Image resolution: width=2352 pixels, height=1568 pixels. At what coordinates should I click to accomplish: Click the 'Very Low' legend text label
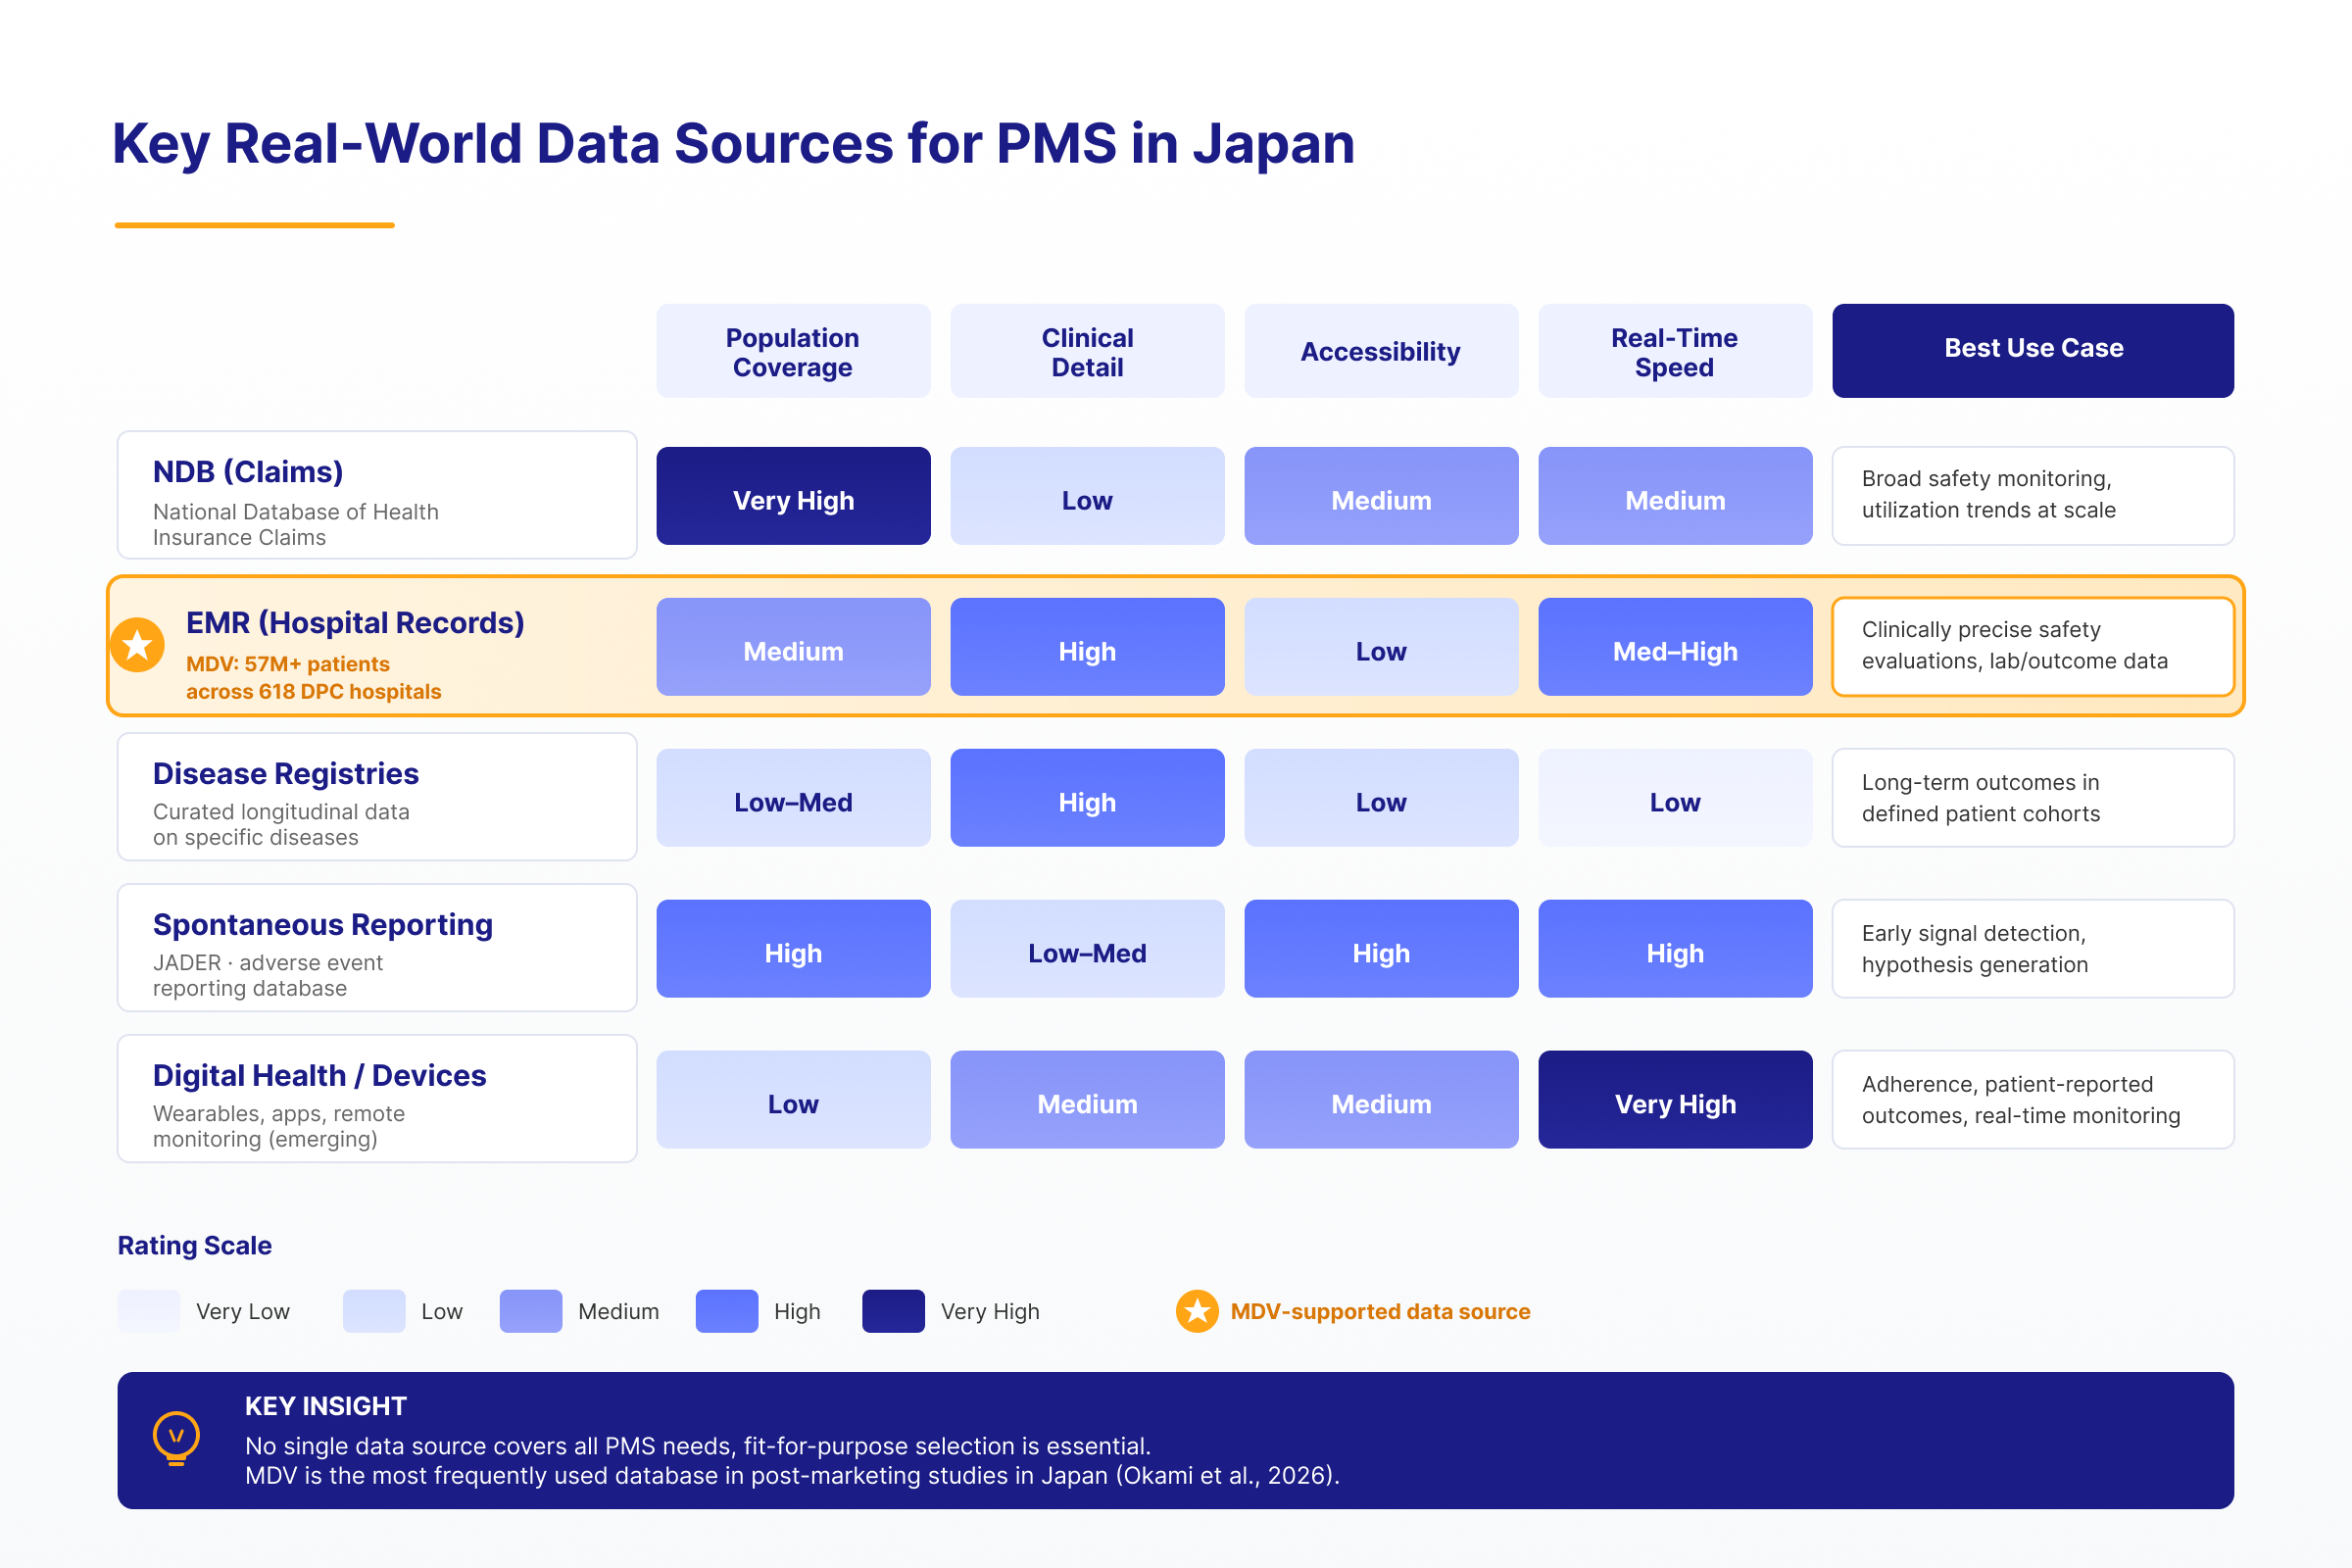[243, 1312]
